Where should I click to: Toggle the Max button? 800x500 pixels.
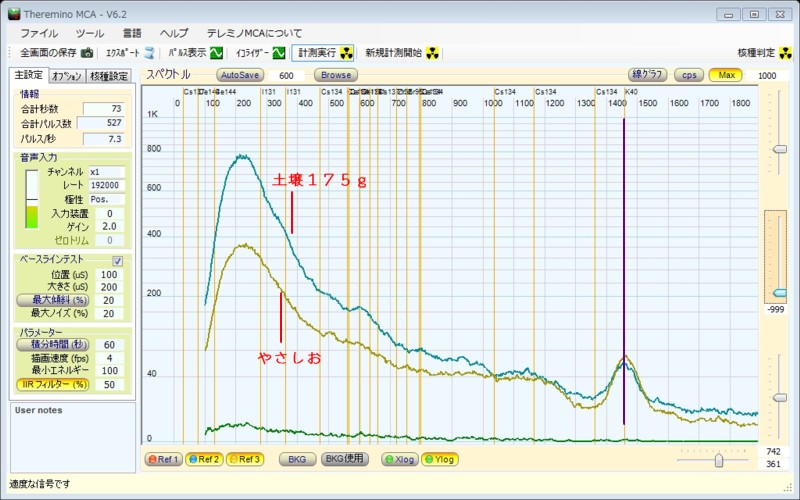[x=726, y=75]
